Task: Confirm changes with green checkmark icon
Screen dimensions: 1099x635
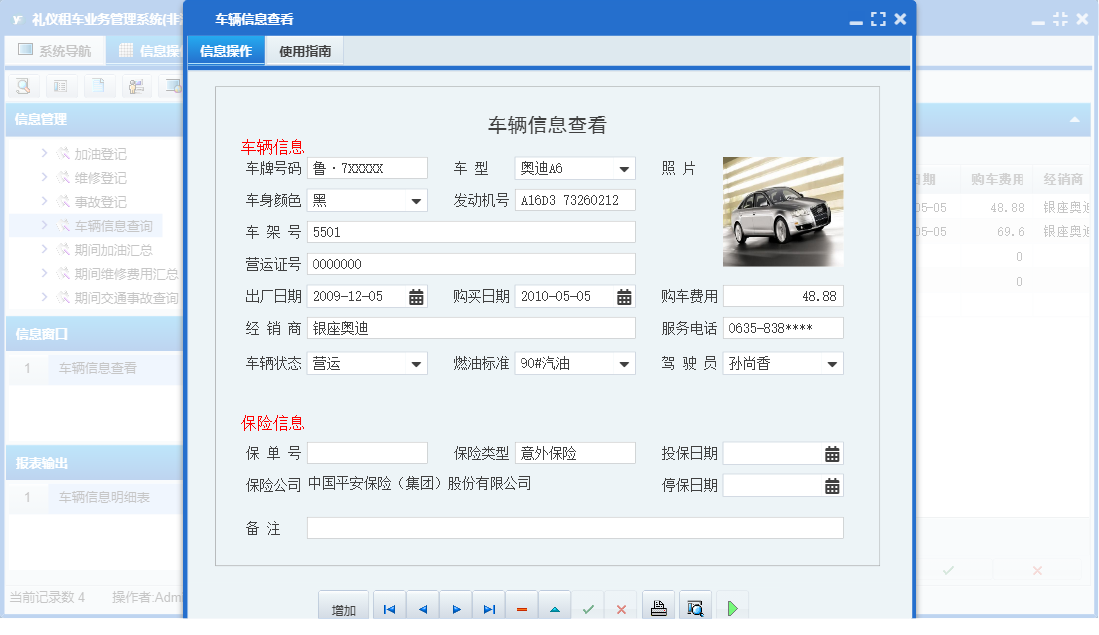Action: tap(588, 605)
